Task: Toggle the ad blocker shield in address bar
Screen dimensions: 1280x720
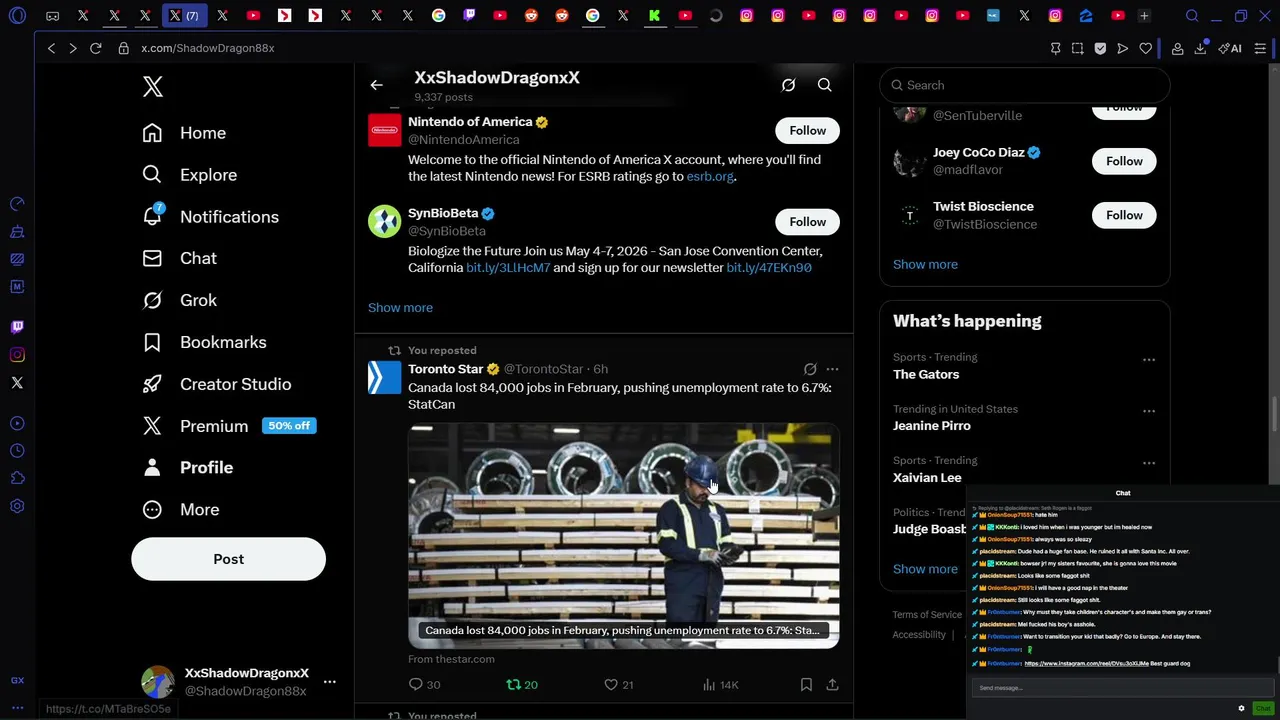Action: click(1100, 48)
